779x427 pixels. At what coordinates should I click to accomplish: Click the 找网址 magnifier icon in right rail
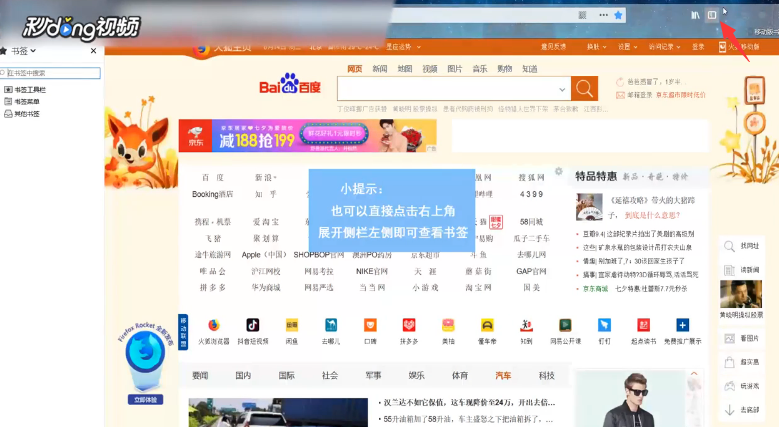[x=729, y=246]
